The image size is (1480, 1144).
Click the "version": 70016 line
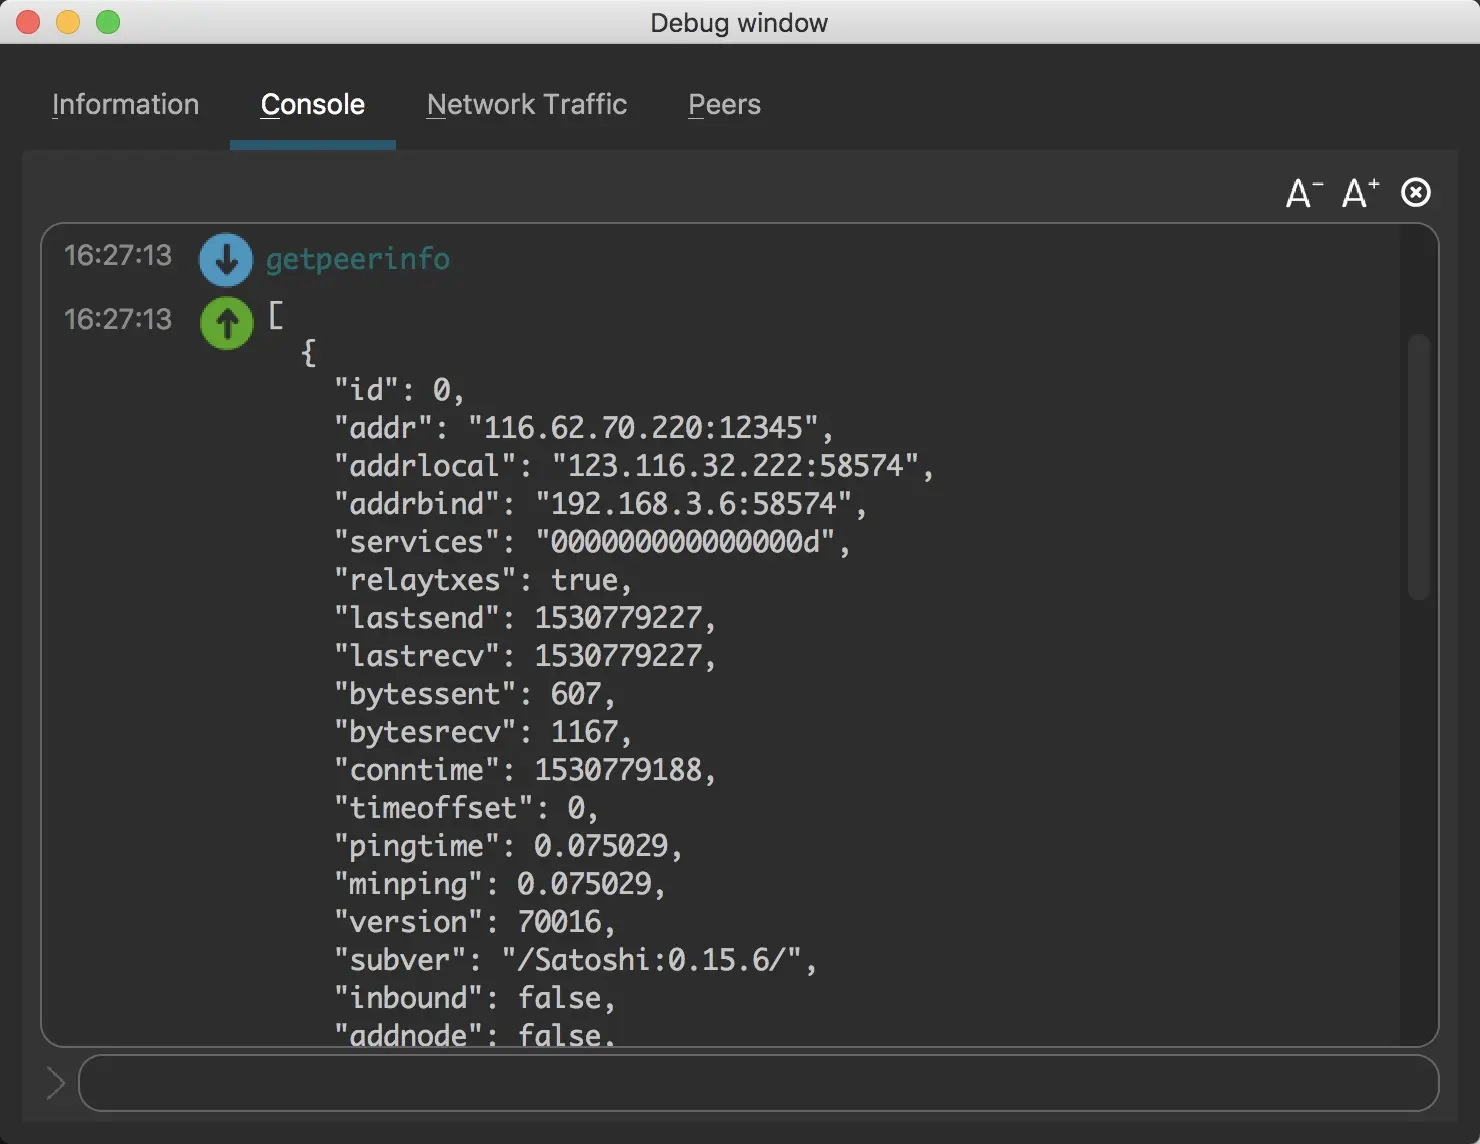pos(475,922)
